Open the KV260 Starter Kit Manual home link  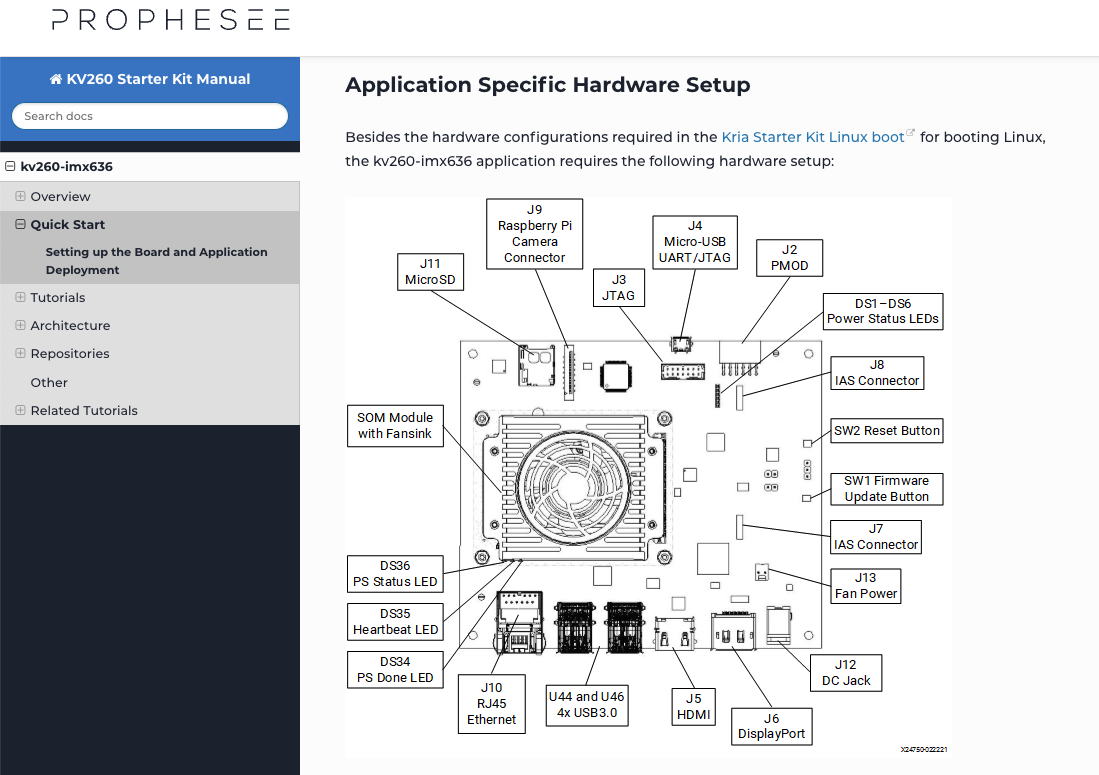coord(150,79)
